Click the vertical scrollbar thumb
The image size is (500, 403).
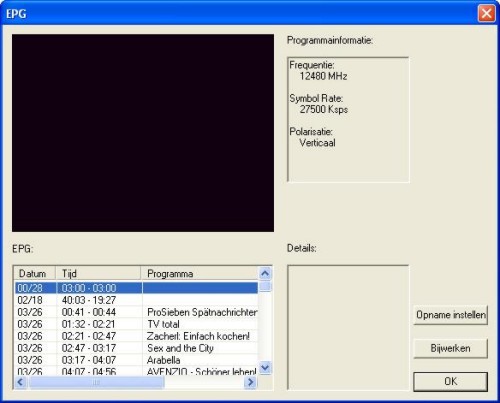(265, 286)
